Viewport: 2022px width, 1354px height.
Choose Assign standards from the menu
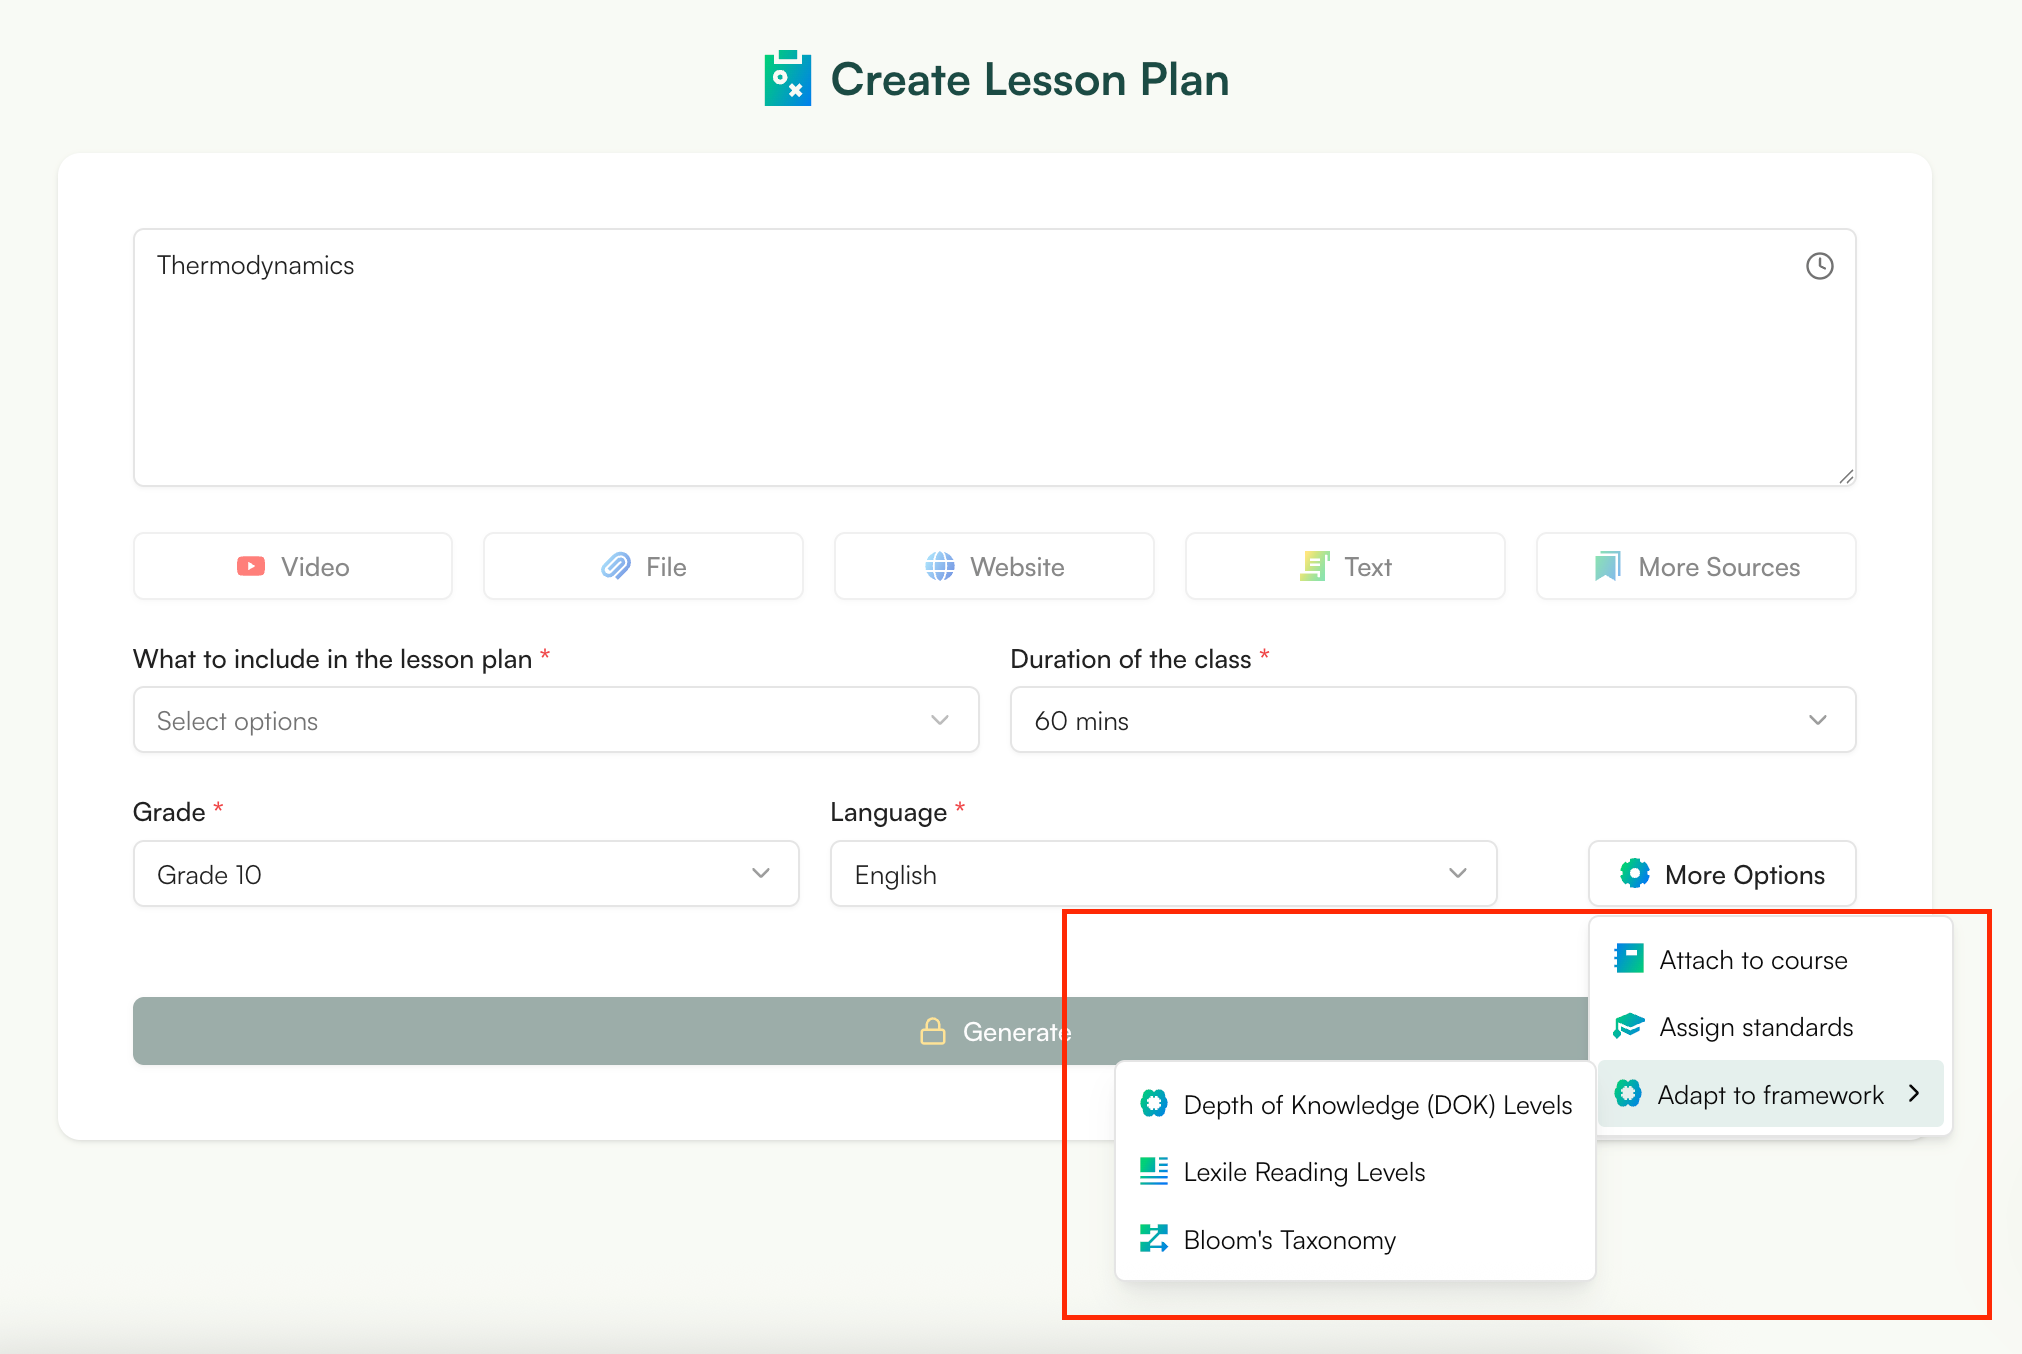(1756, 1027)
